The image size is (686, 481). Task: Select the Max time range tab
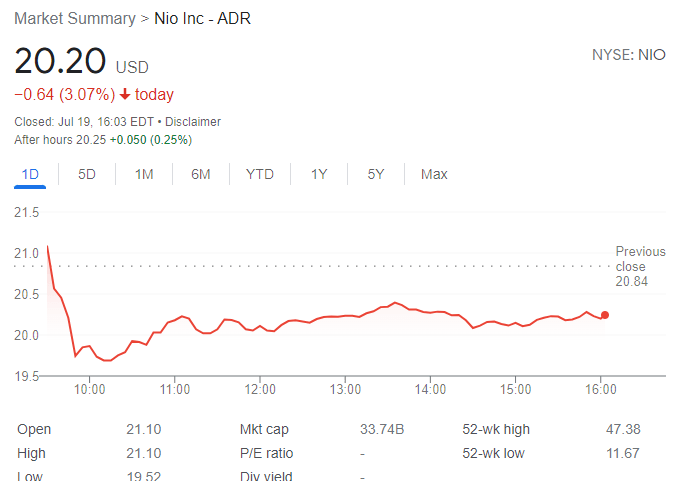(434, 174)
